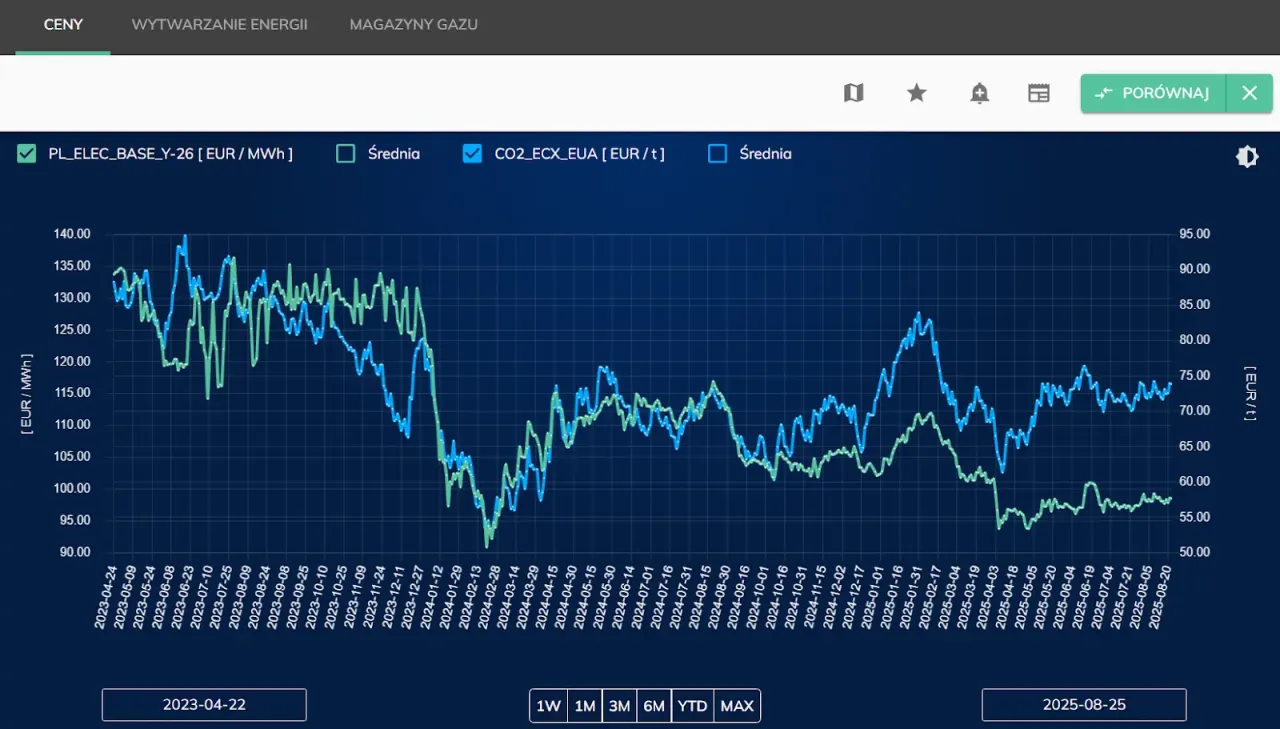Image resolution: width=1280 pixels, height=729 pixels.
Task: Uncheck the CO2_ECX_EUA series checkbox
Action: [x=472, y=154]
